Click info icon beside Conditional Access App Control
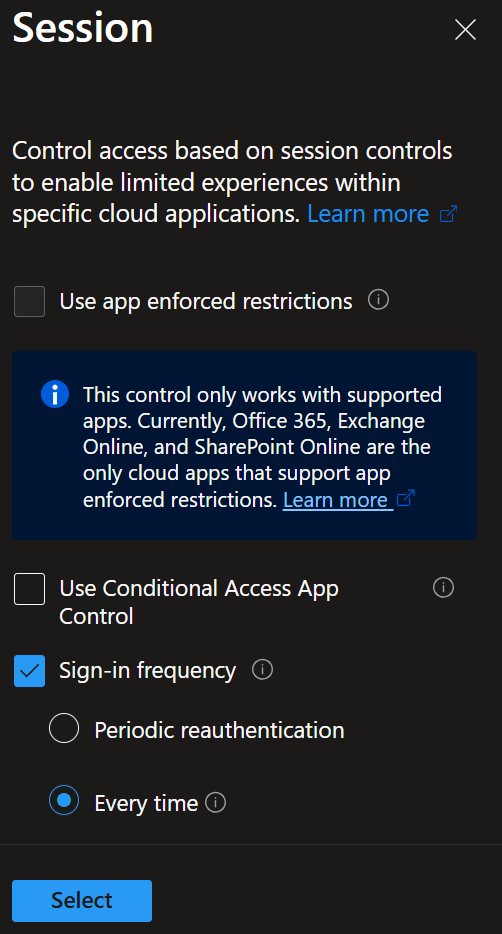Image resolution: width=502 pixels, height=934 pixels. (x=443, y=587)
